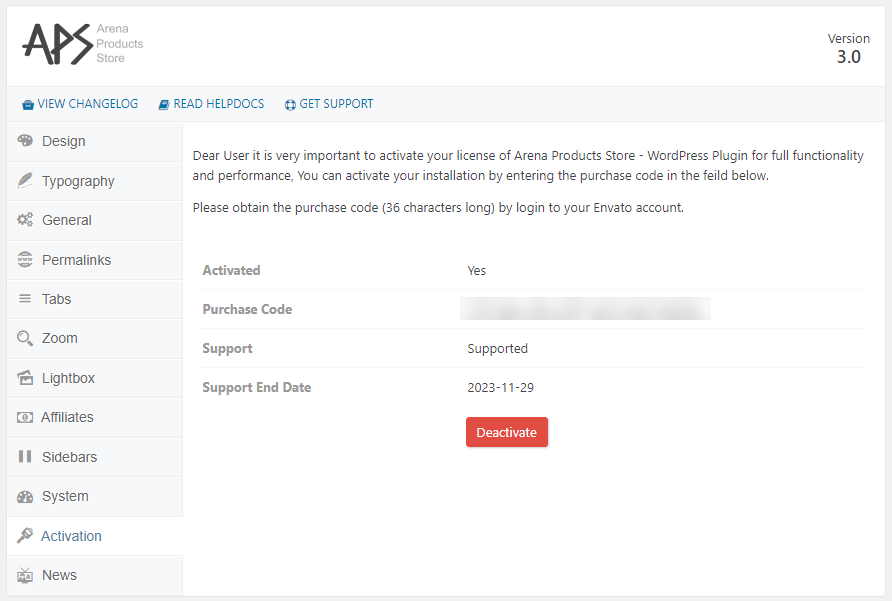Click the blurred Purchase Code value
The width and height of the screenshot is (892, 601).
(x=585, y=308)
